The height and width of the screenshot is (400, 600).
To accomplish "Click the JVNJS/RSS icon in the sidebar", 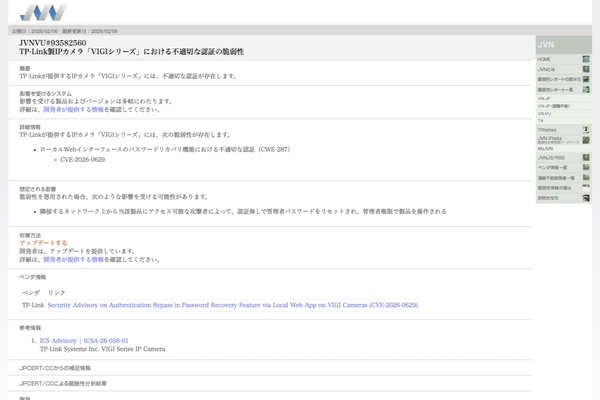I will [586, 157].
